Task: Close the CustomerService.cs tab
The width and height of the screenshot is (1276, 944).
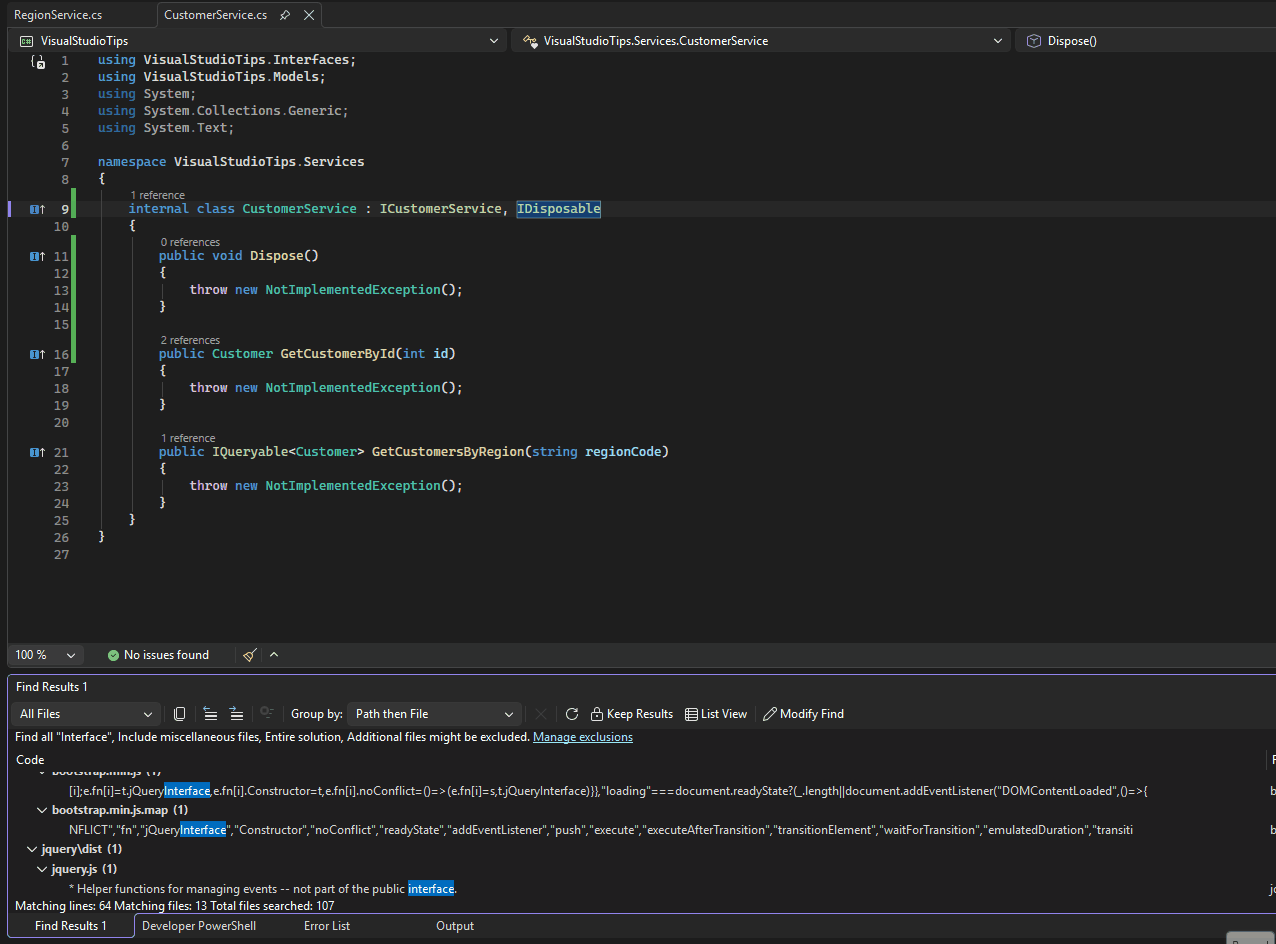Action: (309, 15)
